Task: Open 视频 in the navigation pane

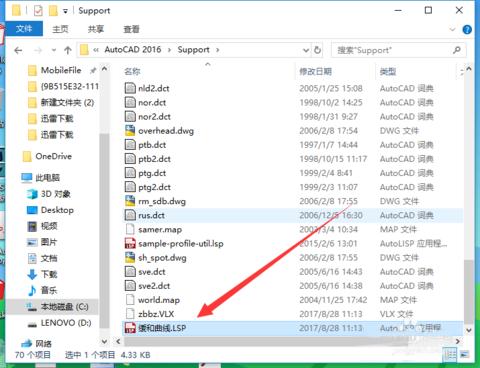Action: click(x=42, y=226)
